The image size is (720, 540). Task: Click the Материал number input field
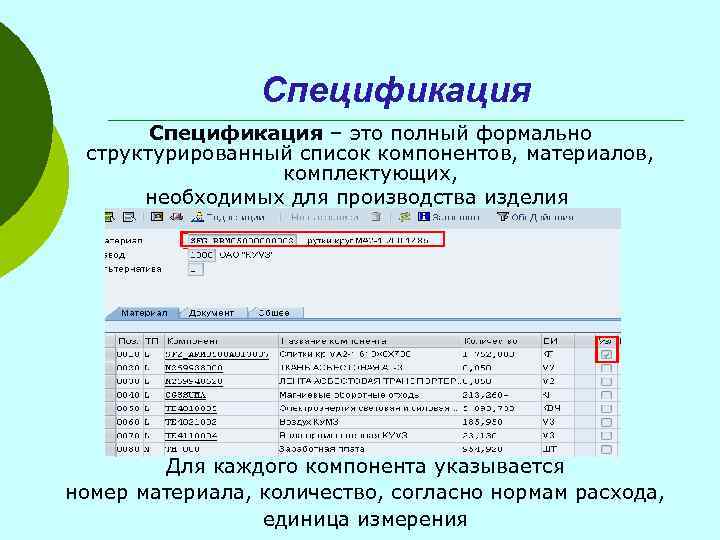click(242, 240)
